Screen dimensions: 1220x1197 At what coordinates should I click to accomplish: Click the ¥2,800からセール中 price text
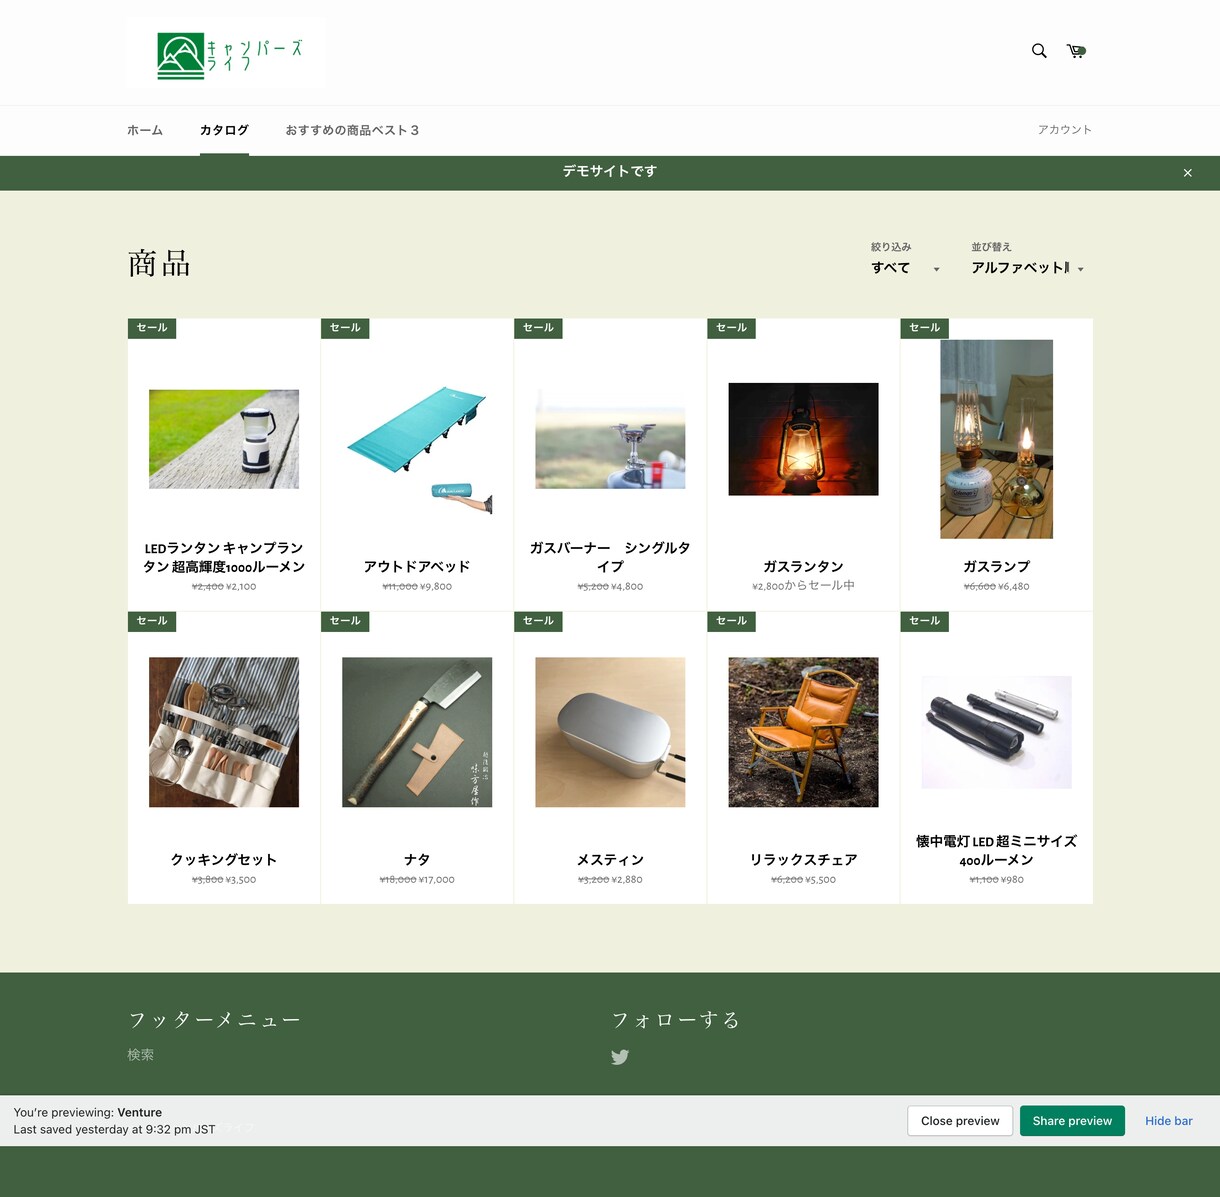coord(803,586)
